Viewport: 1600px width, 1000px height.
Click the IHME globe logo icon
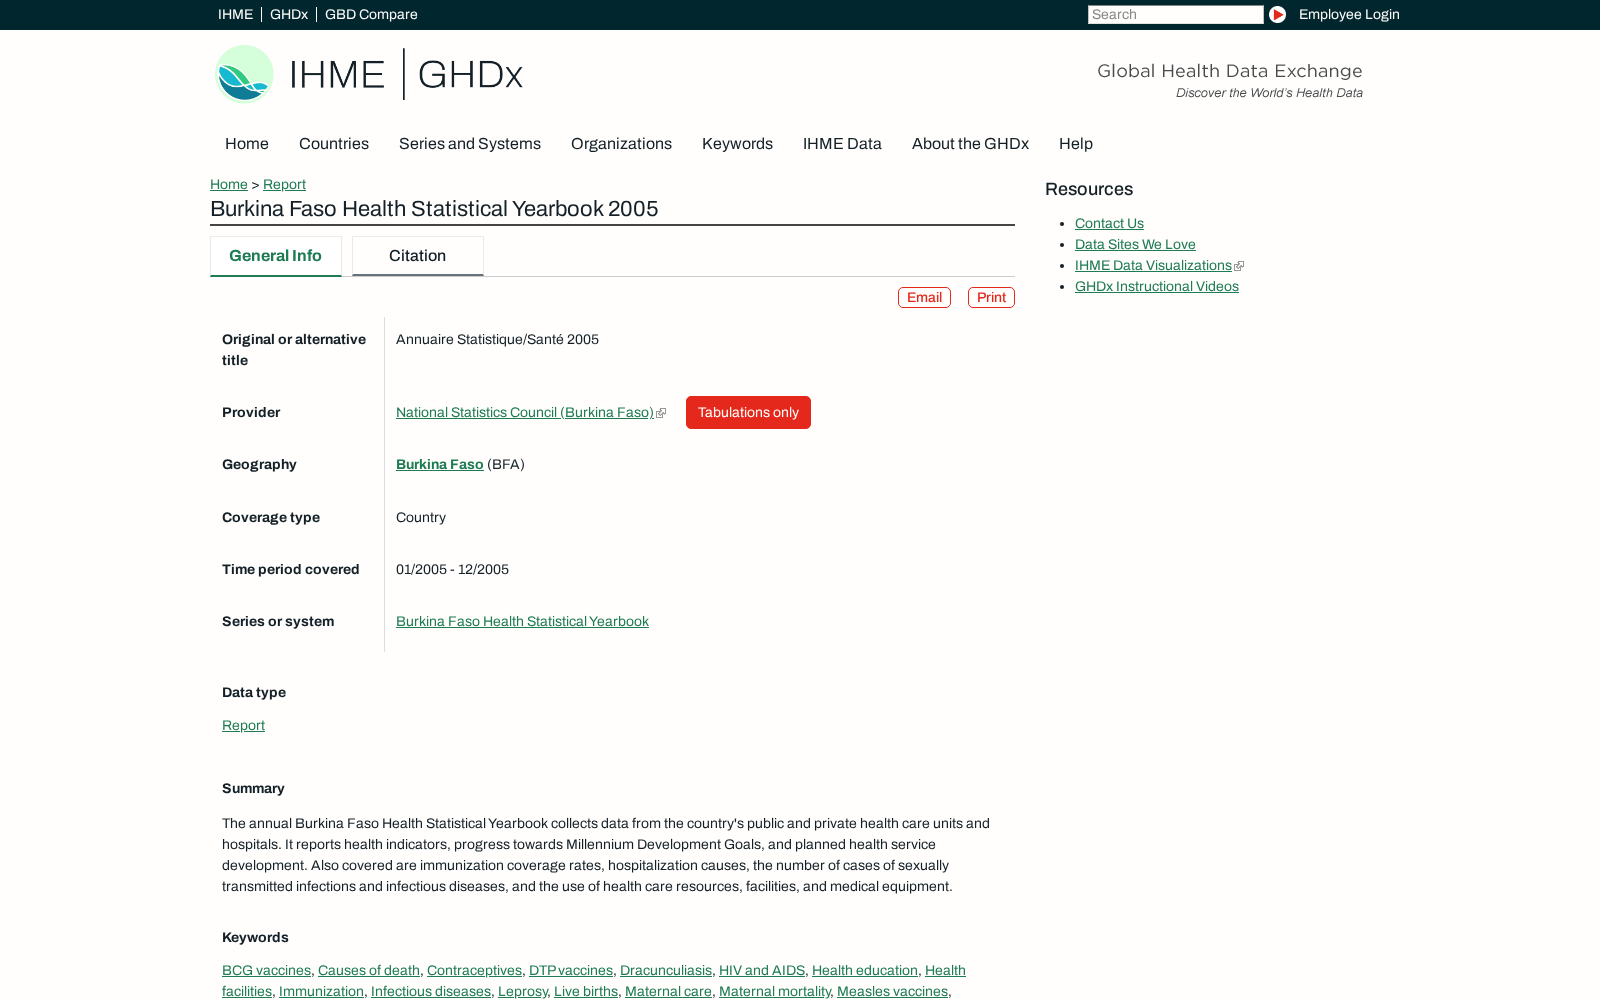tap(244, 74)
